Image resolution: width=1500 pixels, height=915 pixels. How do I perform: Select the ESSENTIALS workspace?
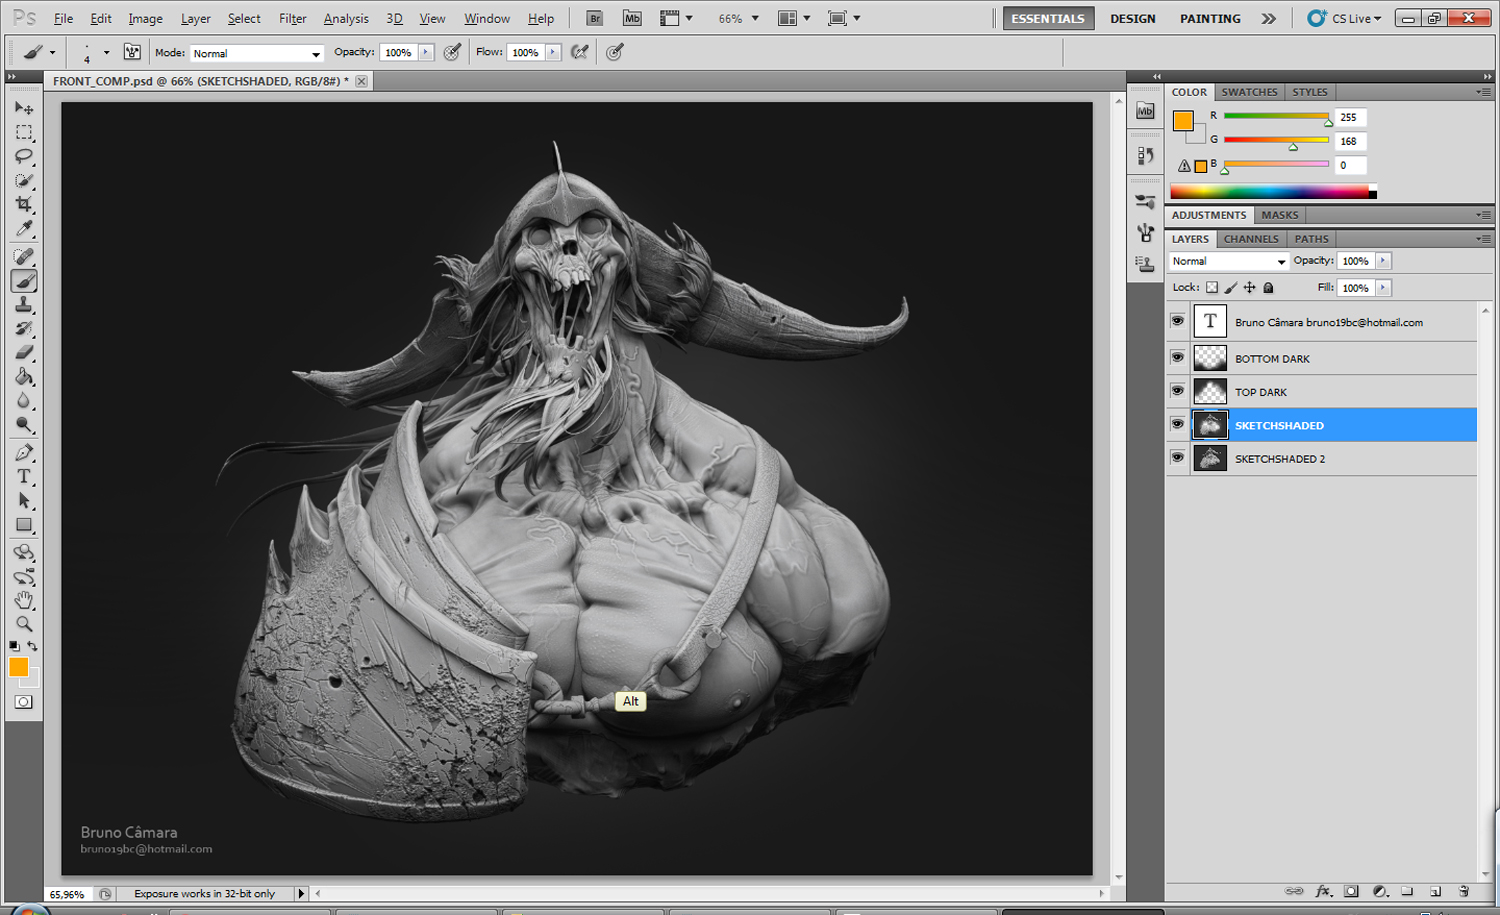(x=1048, y=18)
